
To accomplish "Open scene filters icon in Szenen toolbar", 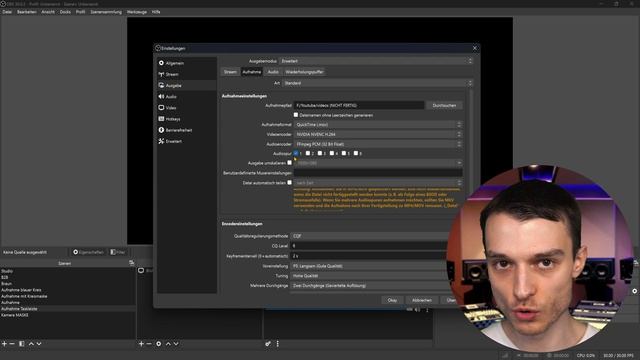I will coord(22,344).
